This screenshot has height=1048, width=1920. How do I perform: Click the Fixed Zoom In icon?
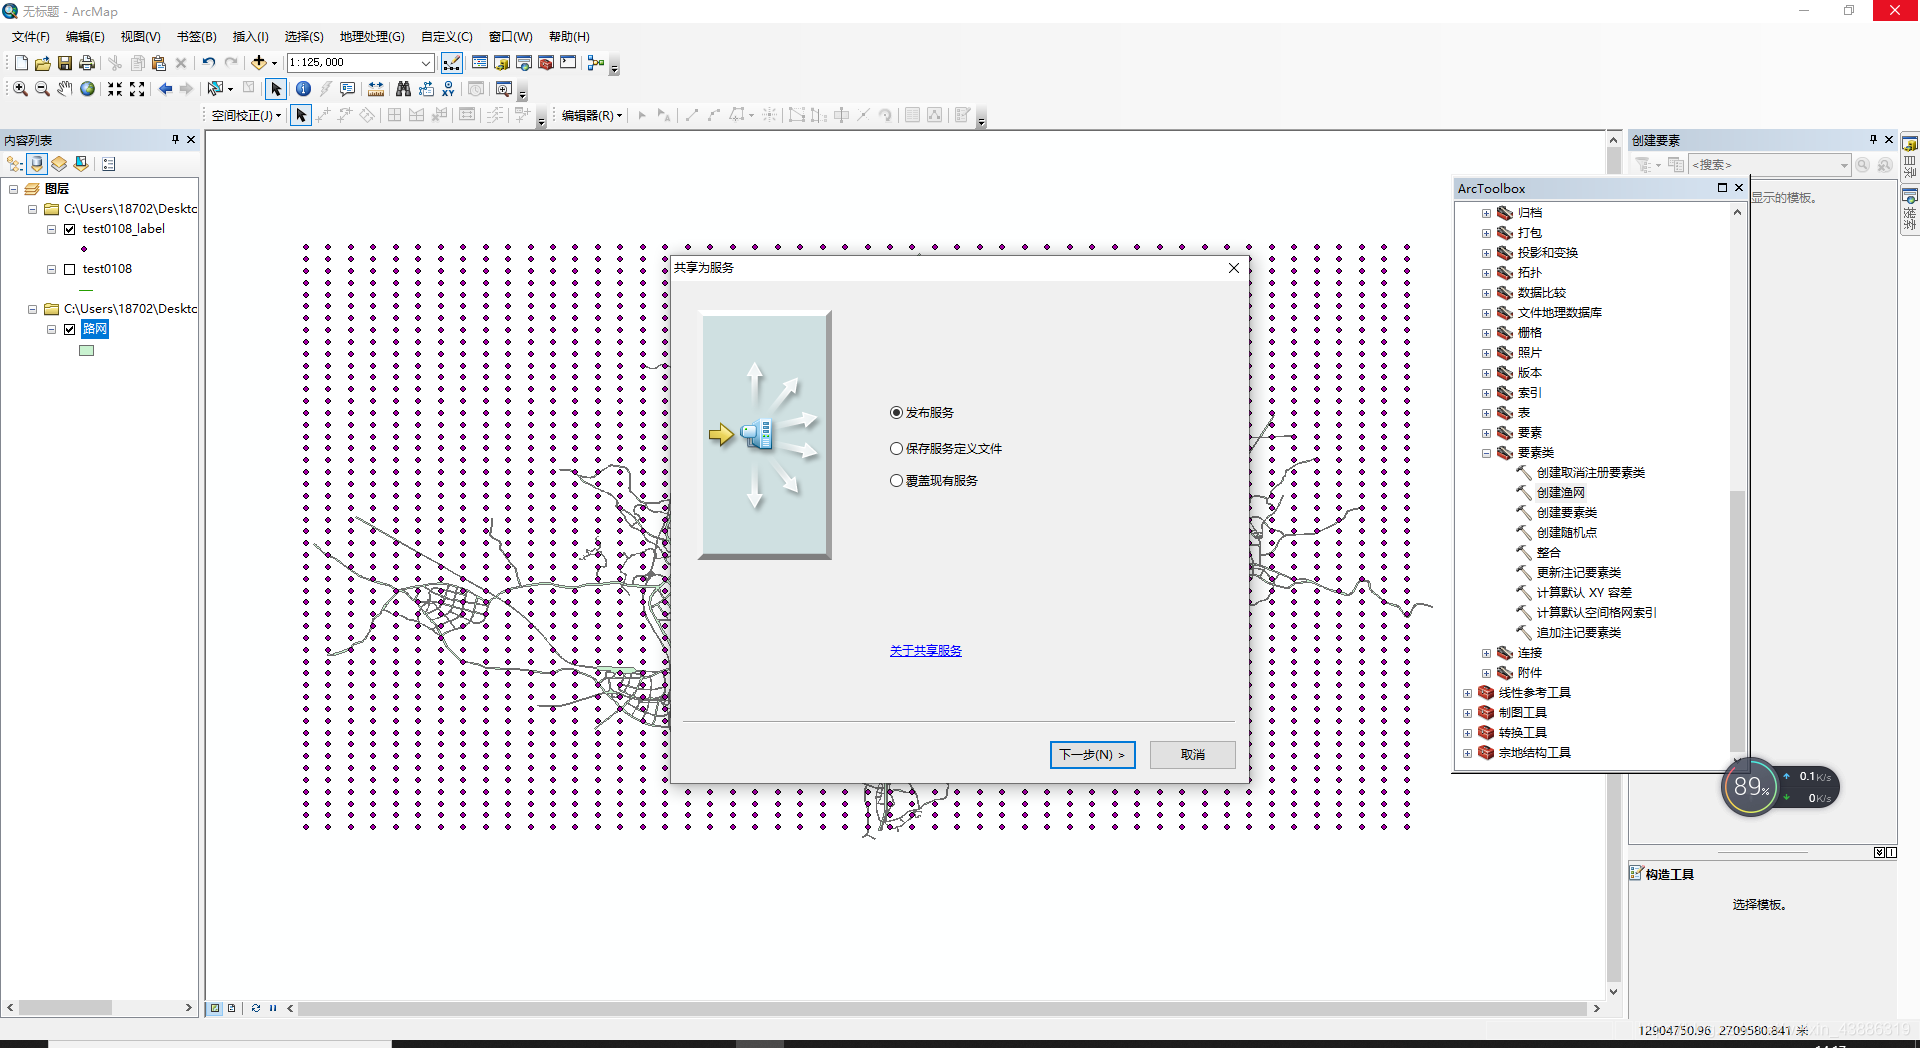[115, 89]
